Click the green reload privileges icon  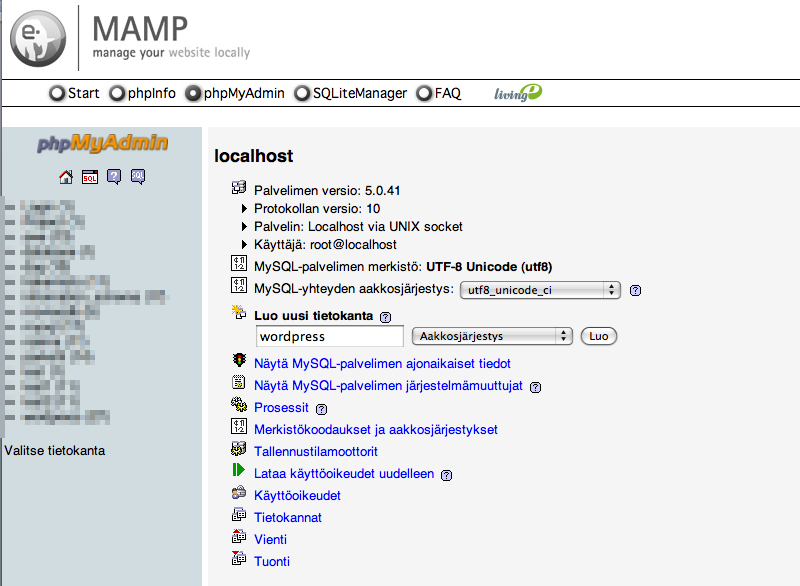(x=238, y=470)
